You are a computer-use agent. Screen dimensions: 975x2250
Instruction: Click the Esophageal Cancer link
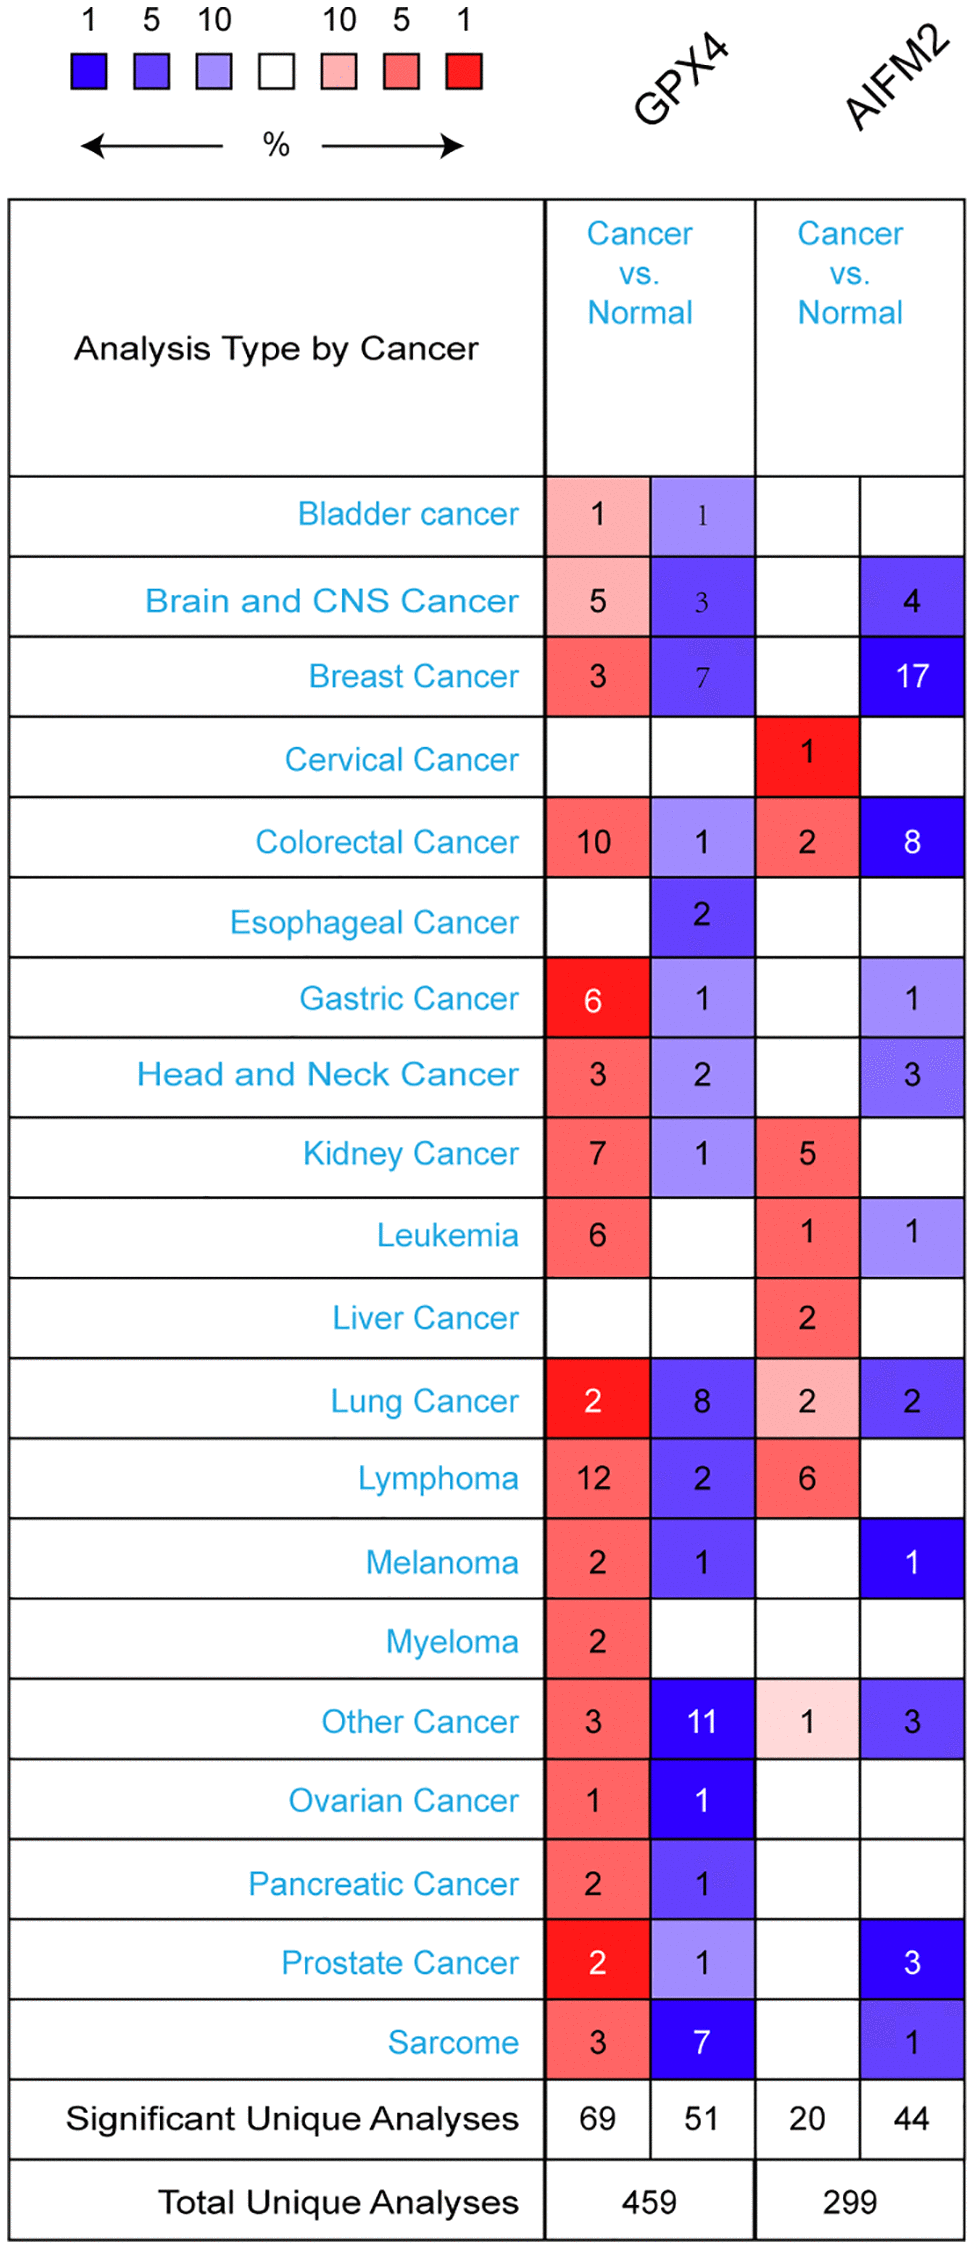coord(374,922)
